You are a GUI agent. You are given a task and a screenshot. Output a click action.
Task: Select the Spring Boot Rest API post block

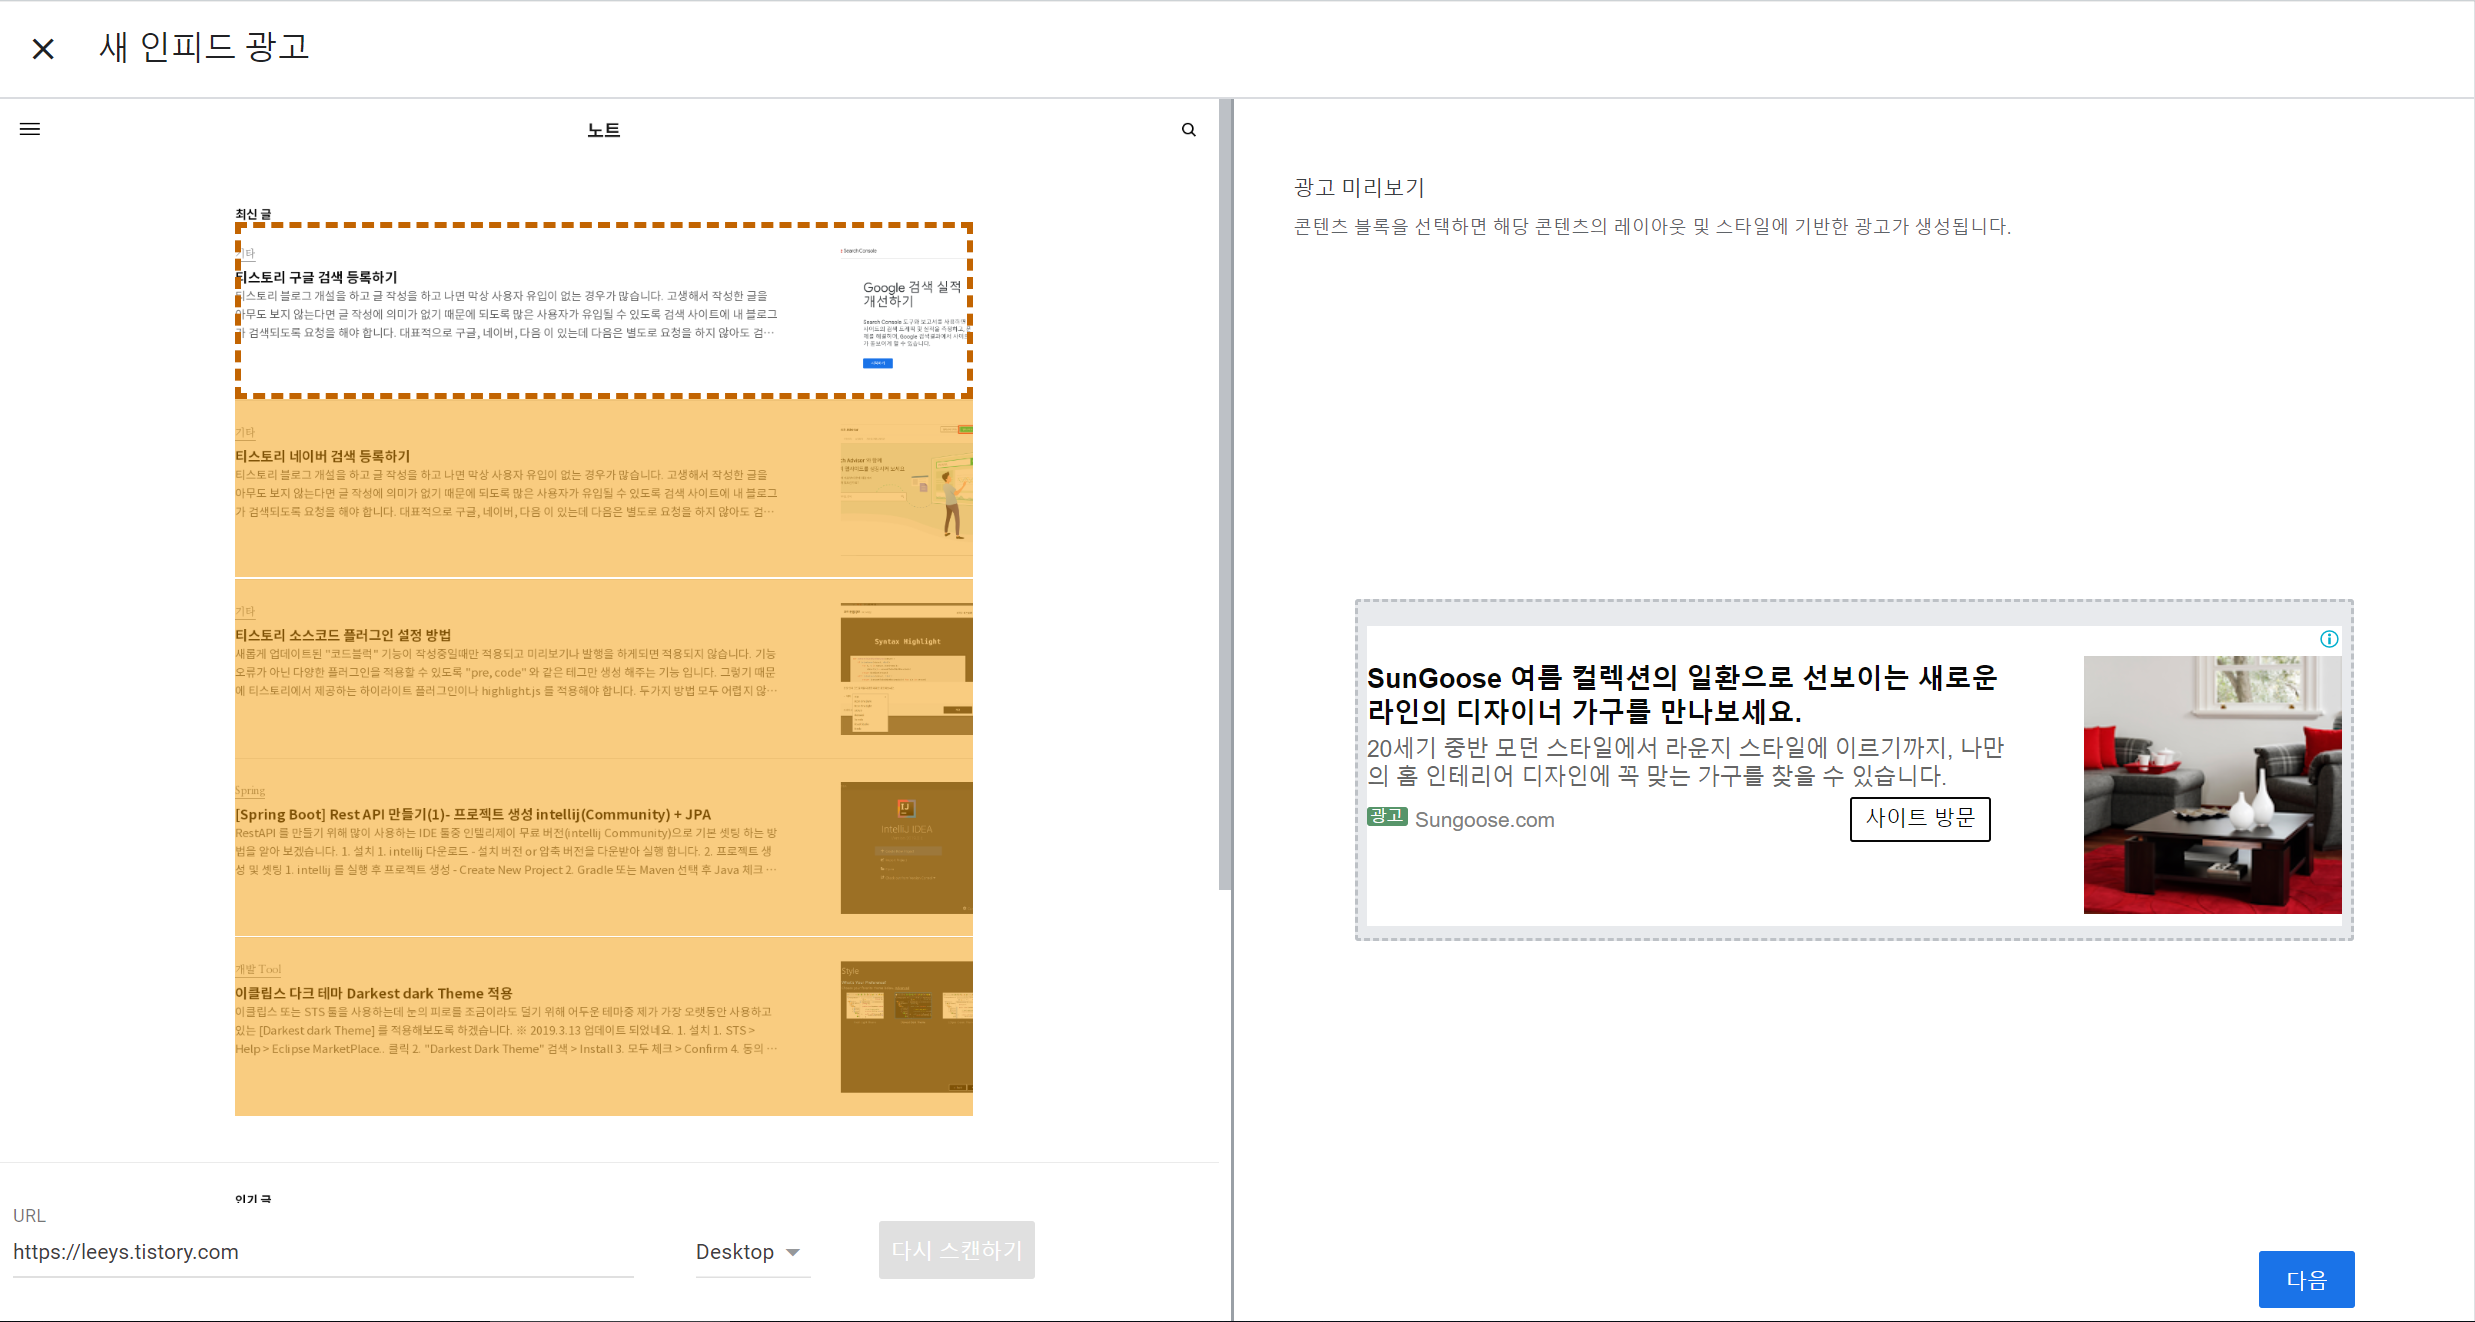604,847
